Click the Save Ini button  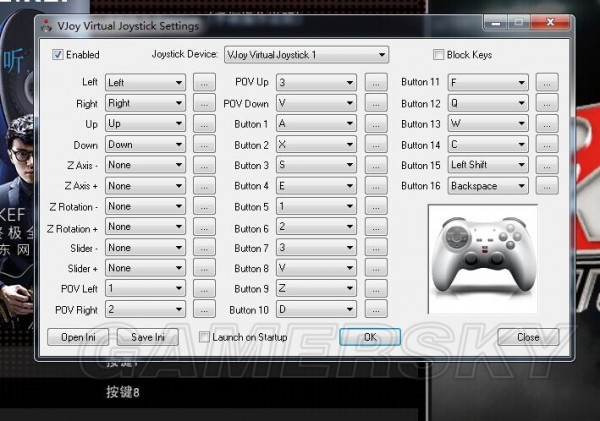(x=148, y=337)
